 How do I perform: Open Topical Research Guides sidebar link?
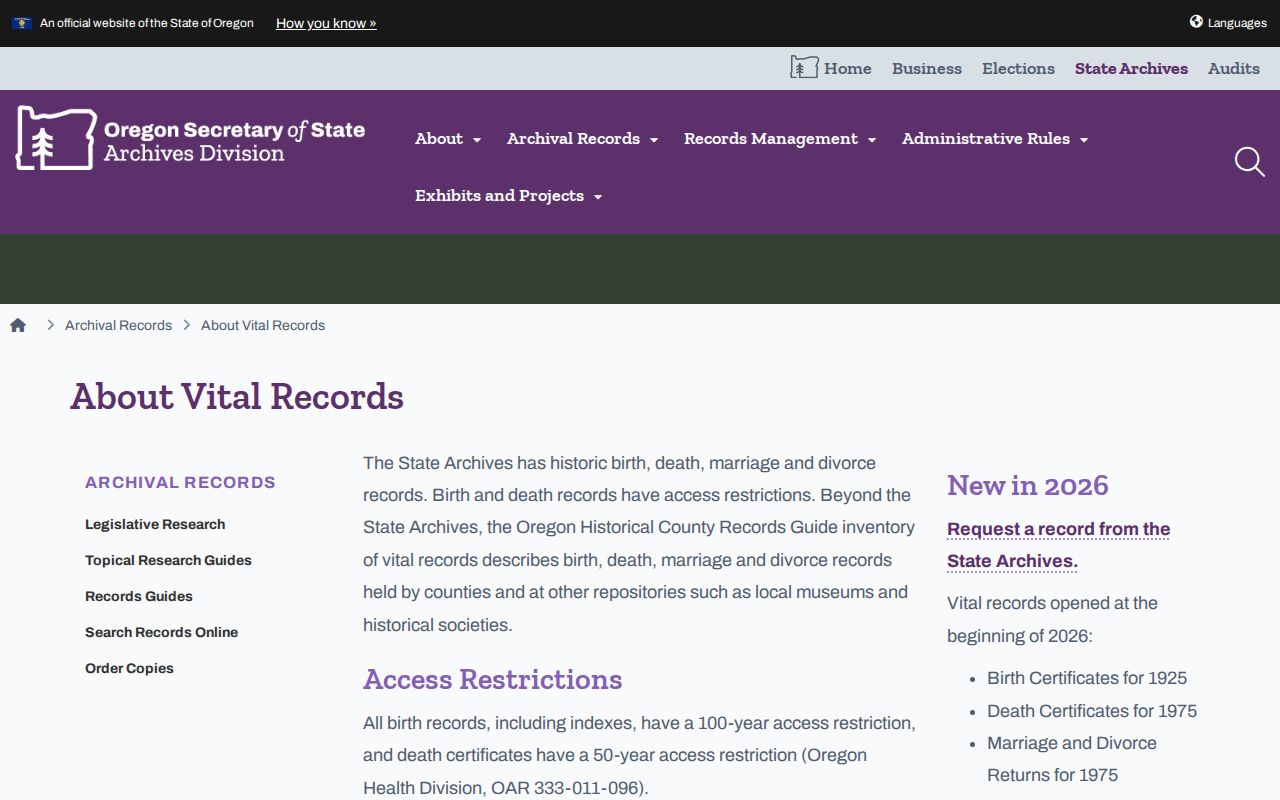pos(168,560)
